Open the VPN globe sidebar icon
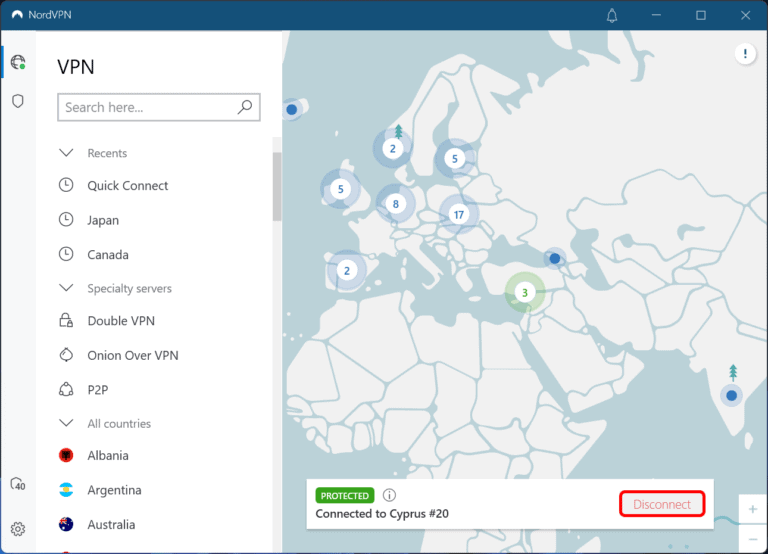Viewport: 768px width, 554px height. tap(17, 63)
